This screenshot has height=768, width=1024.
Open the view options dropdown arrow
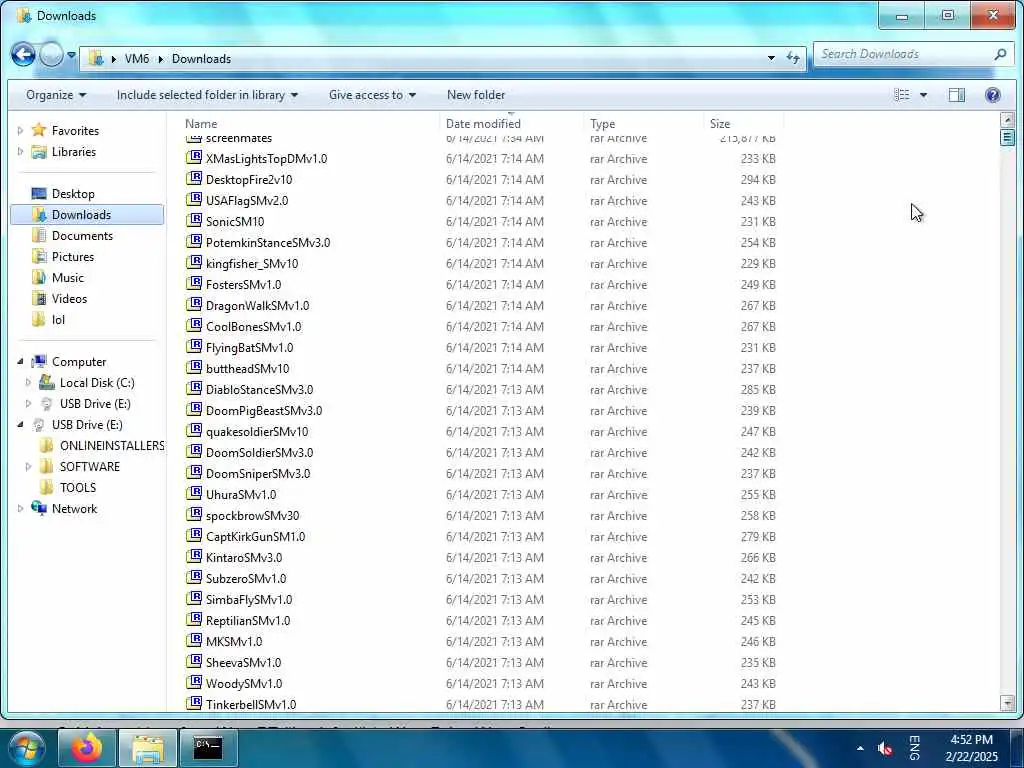pos(923,95)
